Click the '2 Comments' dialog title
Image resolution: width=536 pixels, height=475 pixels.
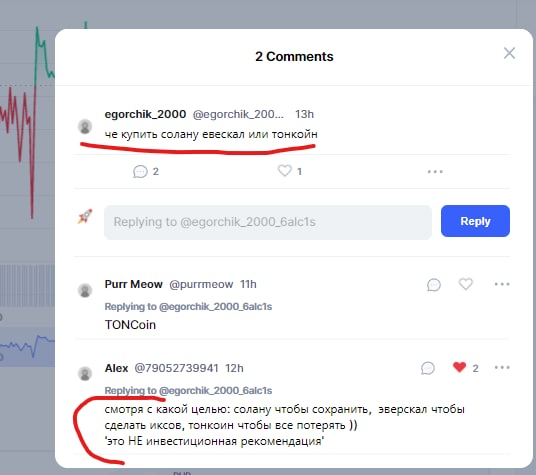[x=294, y=57]
